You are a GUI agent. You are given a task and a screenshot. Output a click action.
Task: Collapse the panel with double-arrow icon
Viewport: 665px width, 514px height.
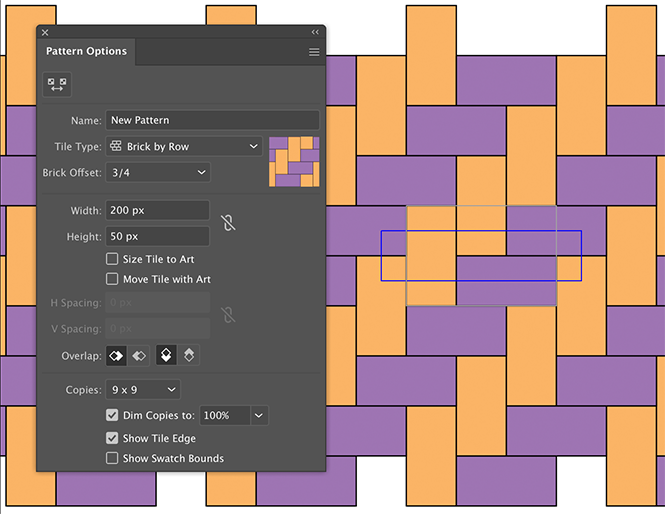315,32
